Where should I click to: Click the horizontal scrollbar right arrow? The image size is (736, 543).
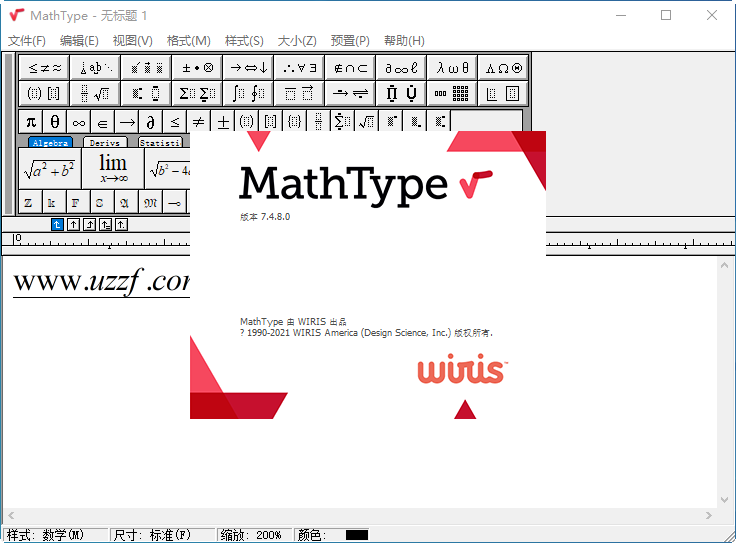coord(709,515)
